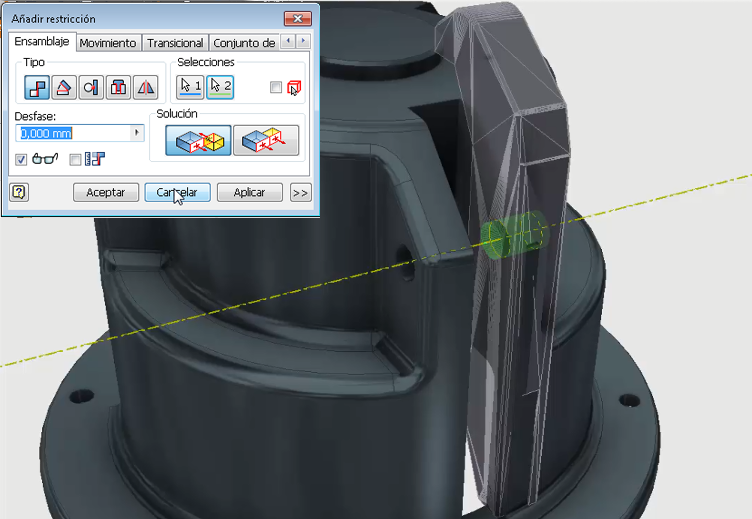
Task: Switch to the Conjunto de tab
Action: (244, 43)
